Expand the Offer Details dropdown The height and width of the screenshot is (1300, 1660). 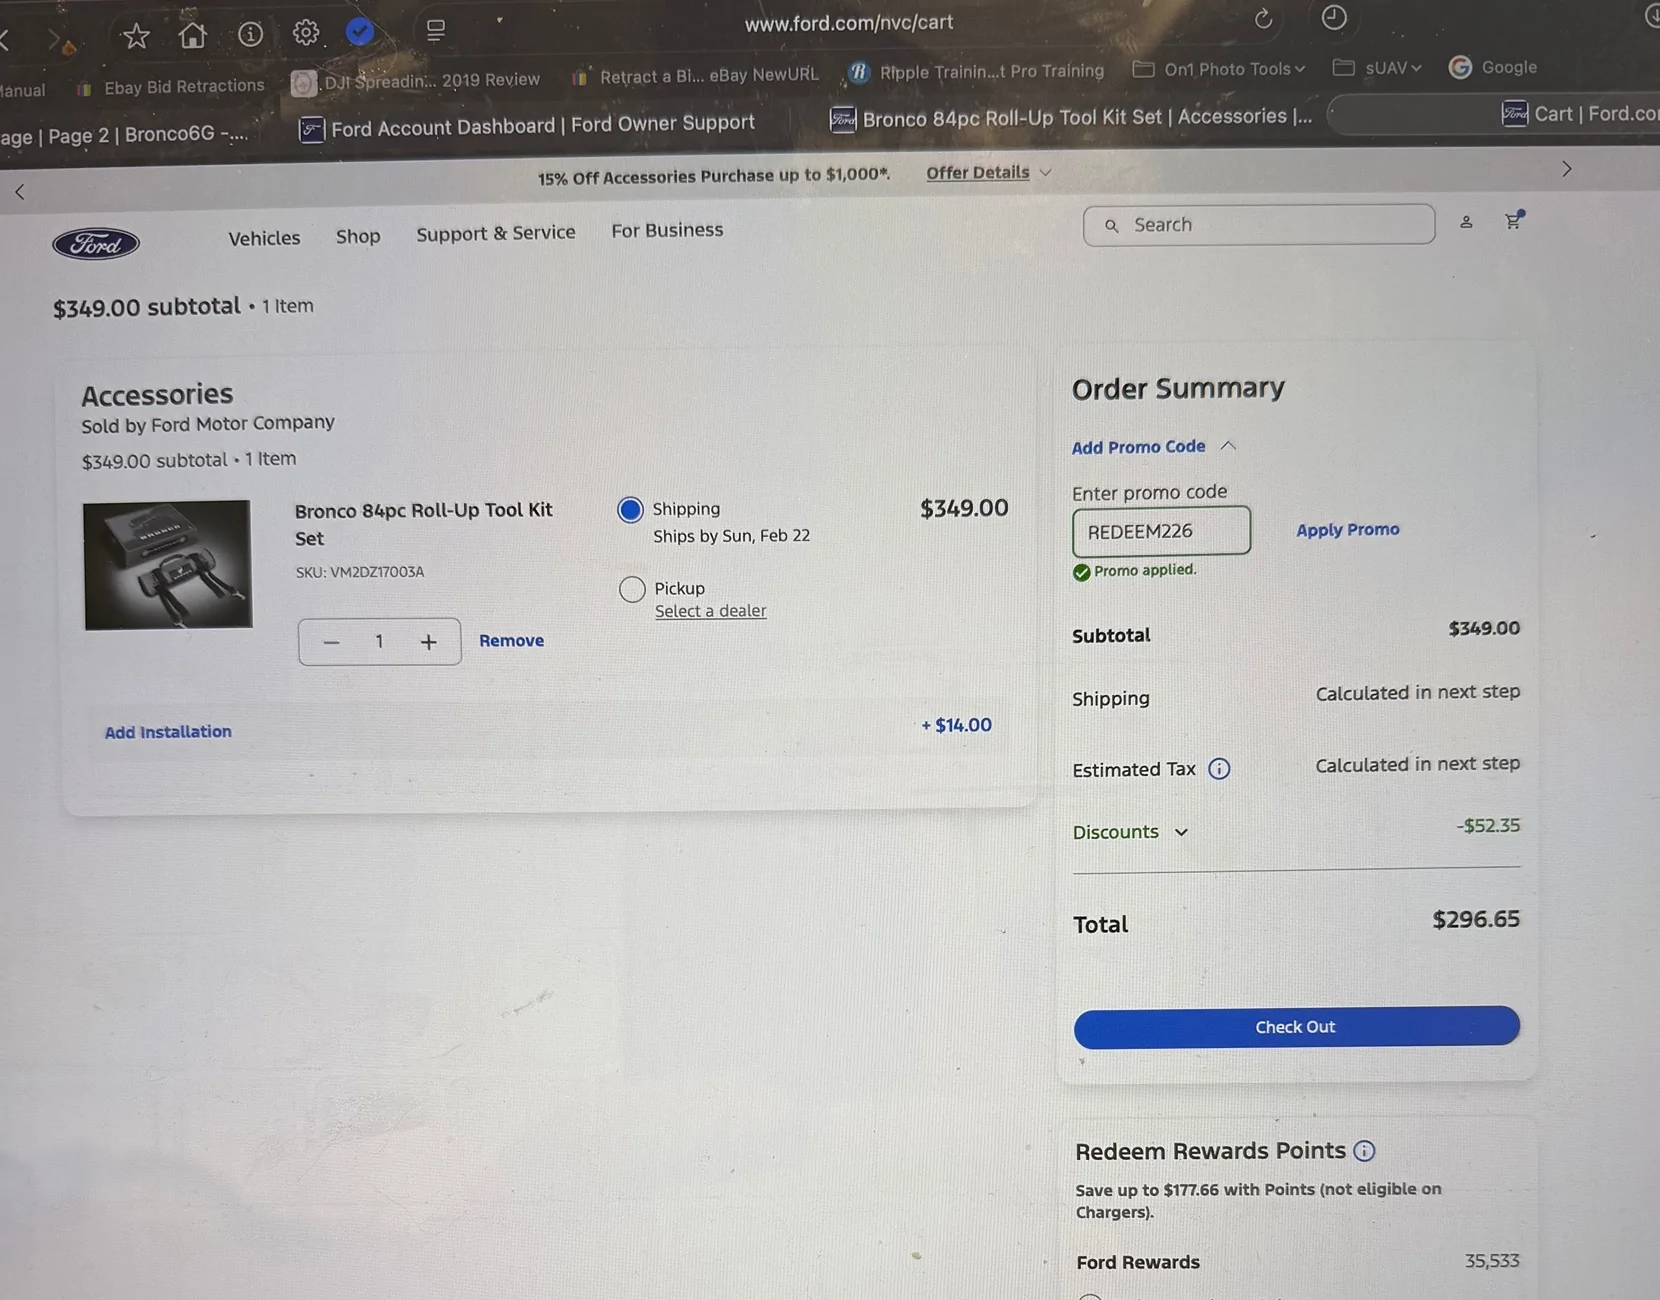(988, 172)
